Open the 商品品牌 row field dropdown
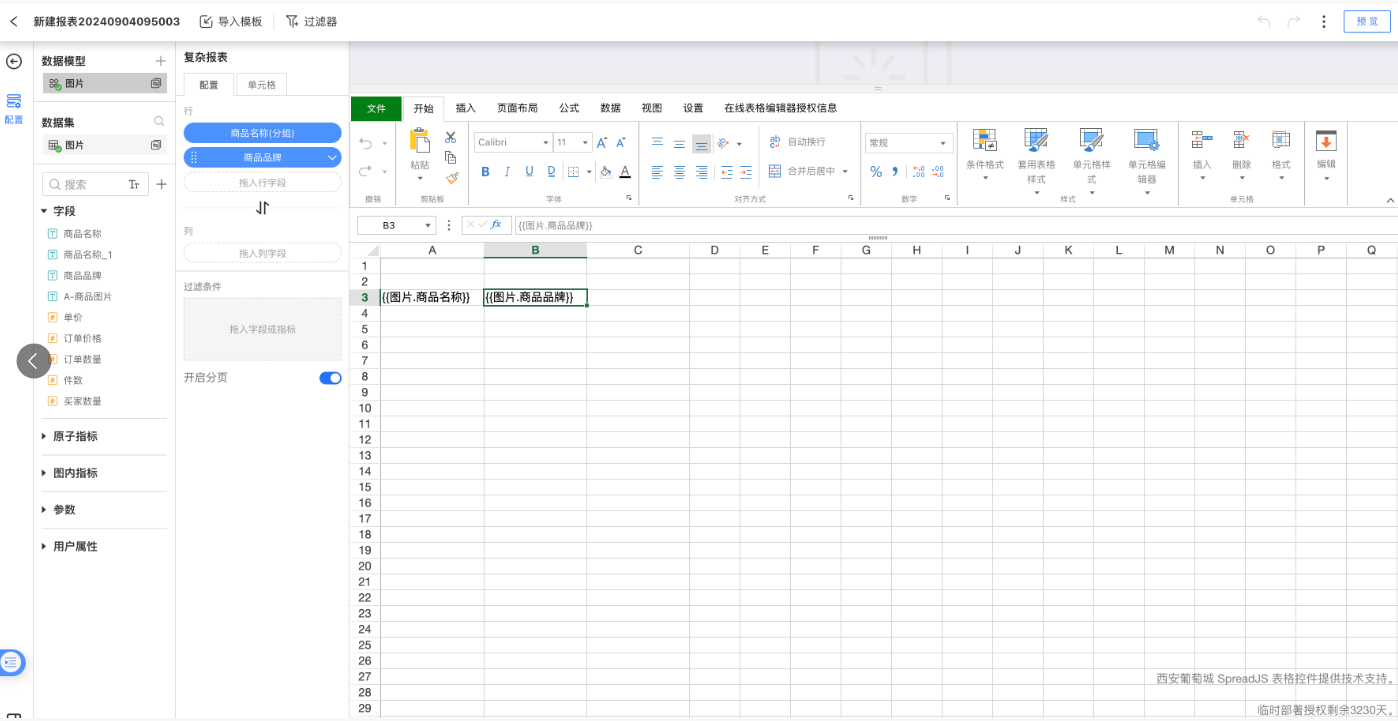Image resolution: width=1398 pixels, height=721 pixels. pos(333,157)
